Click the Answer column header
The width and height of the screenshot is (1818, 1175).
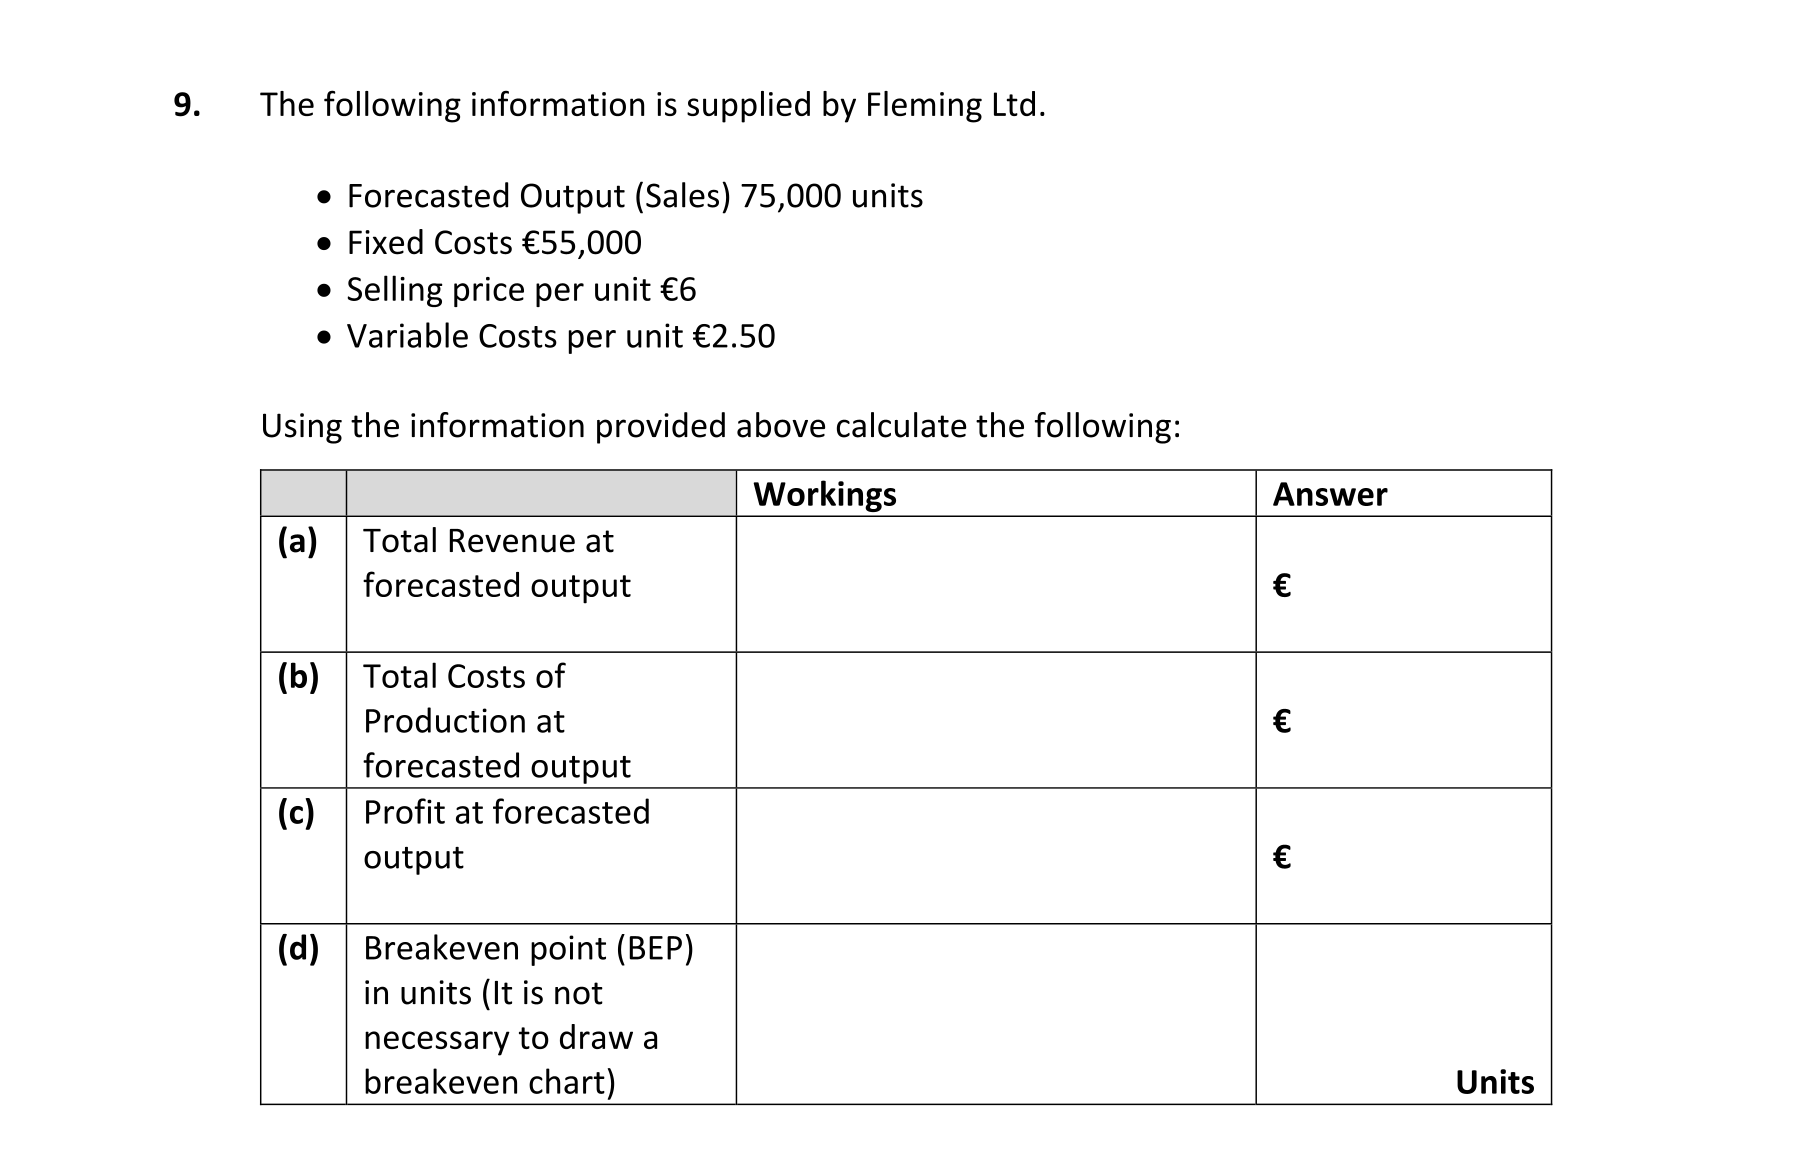pos(1329,494)
